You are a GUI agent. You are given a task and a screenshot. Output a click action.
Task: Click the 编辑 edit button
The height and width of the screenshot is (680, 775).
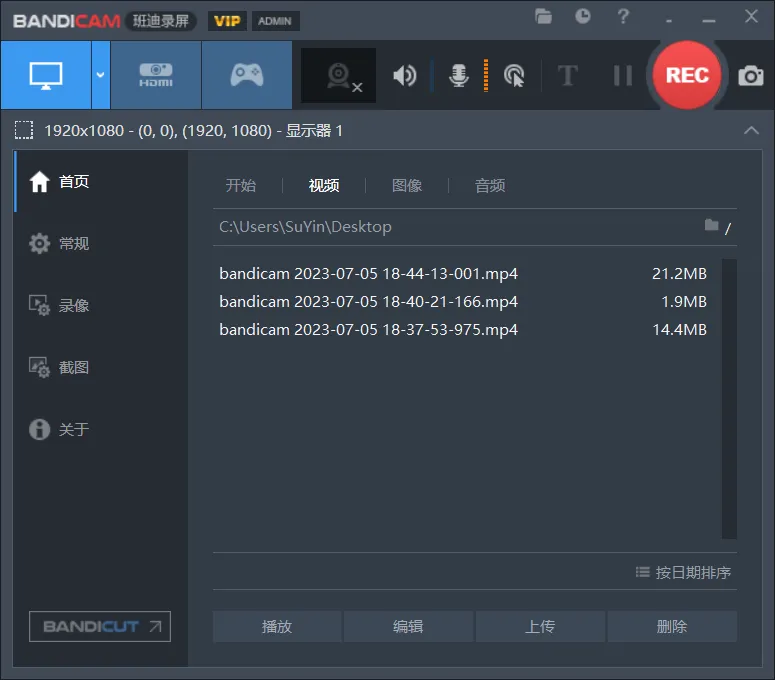point(408,627)
